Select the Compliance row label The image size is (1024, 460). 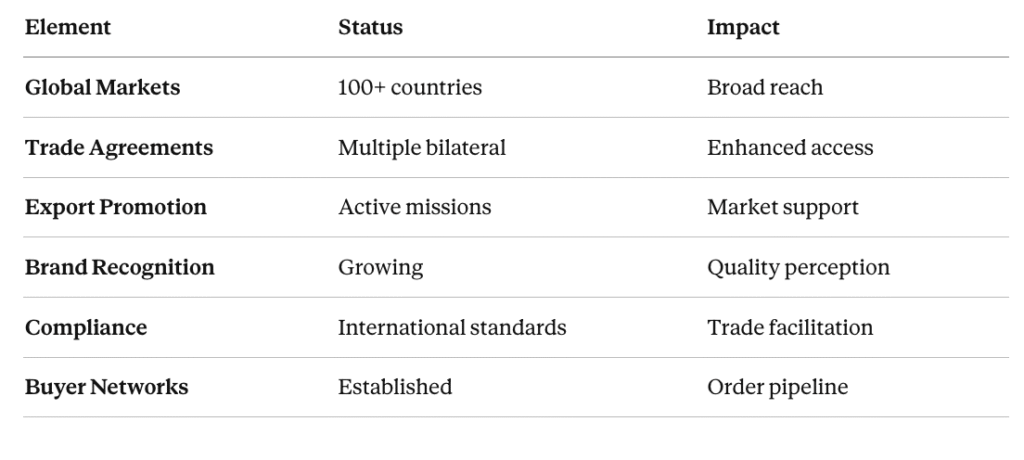tap(86, 328)
